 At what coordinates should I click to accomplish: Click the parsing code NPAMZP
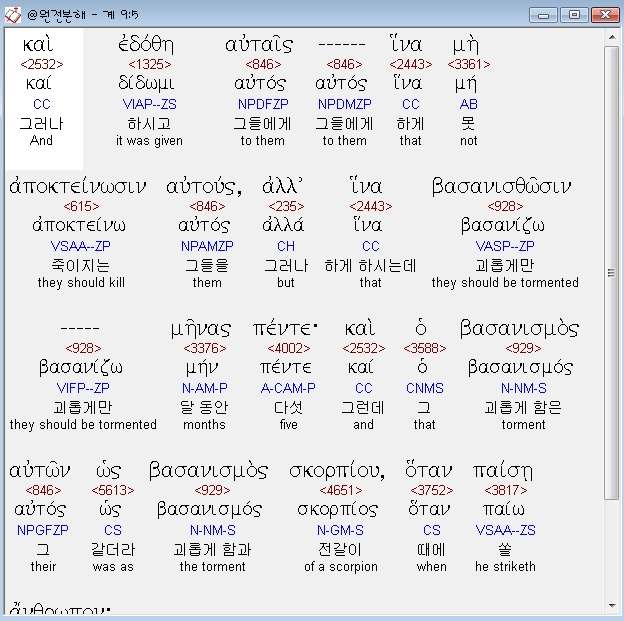(x=207, y=246)
